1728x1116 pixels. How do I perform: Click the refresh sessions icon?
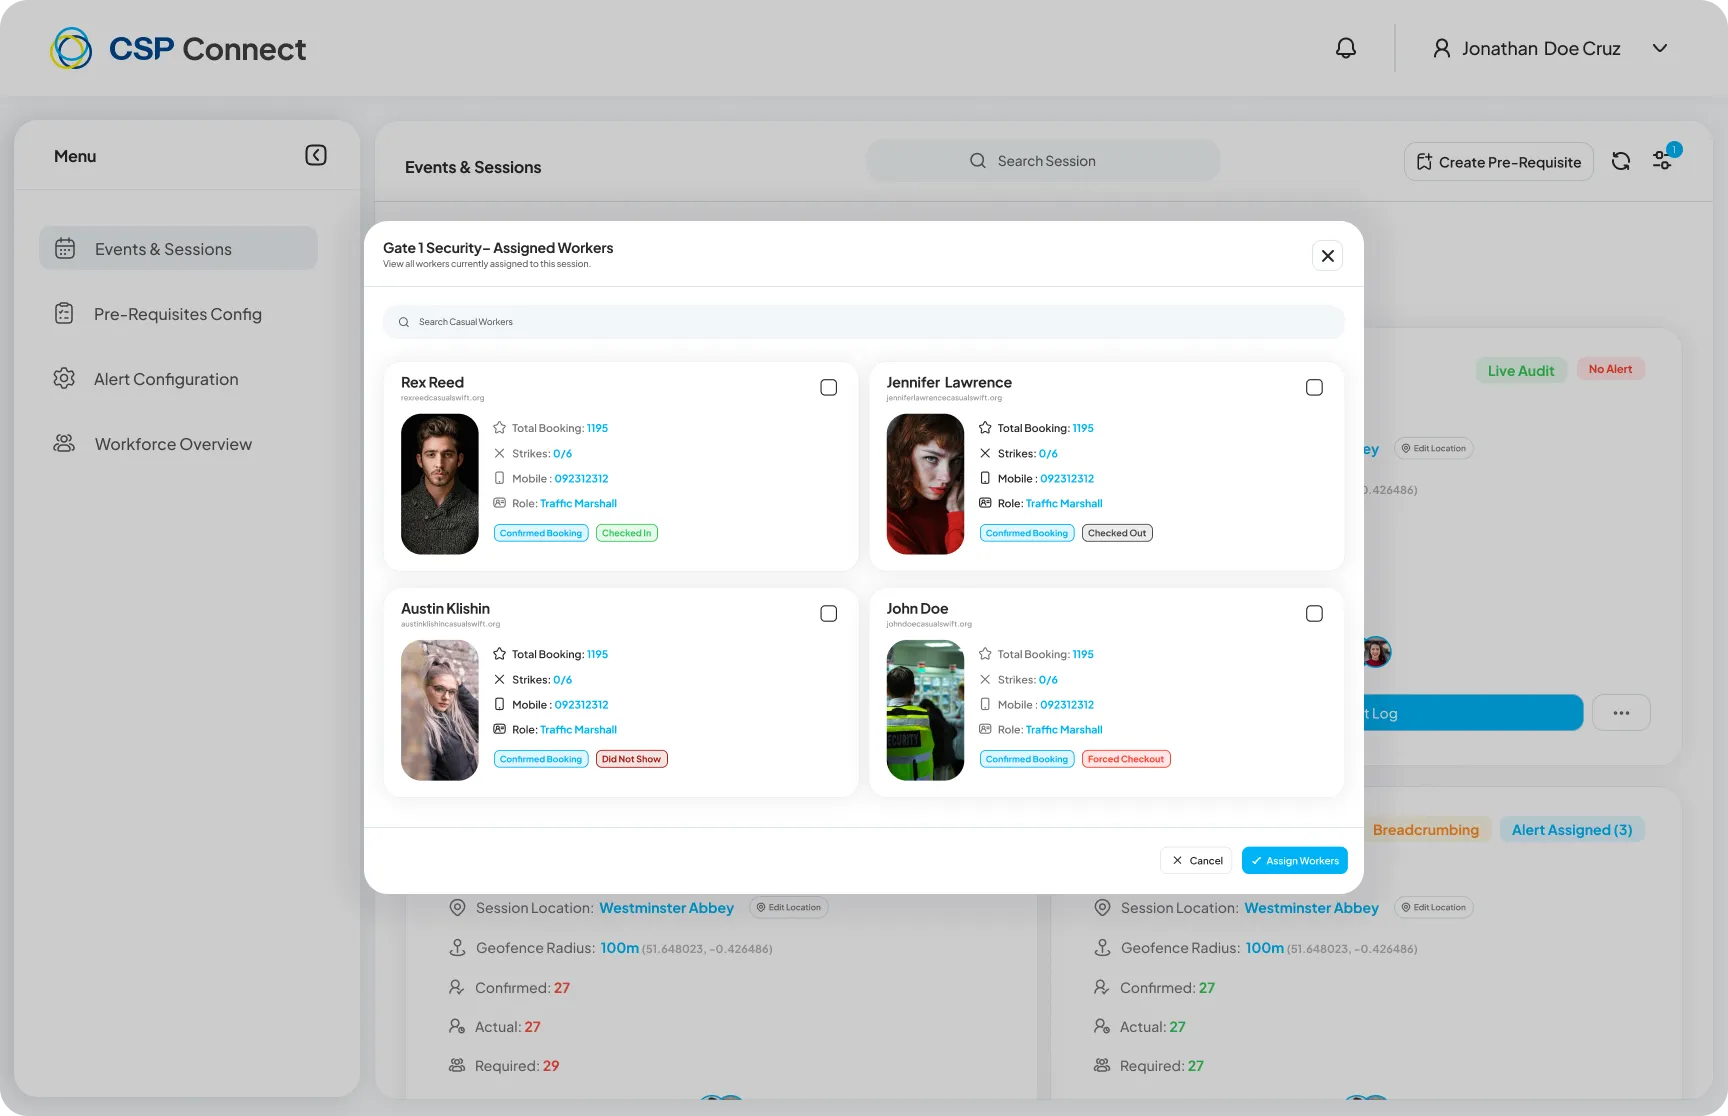pos(1621,161)
